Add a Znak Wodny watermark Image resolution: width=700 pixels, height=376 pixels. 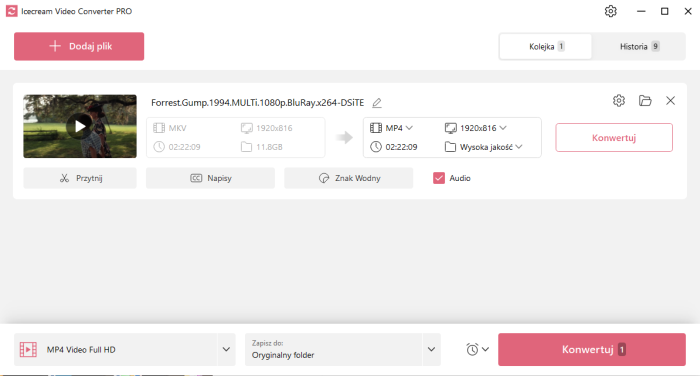(x=349, y=178)
